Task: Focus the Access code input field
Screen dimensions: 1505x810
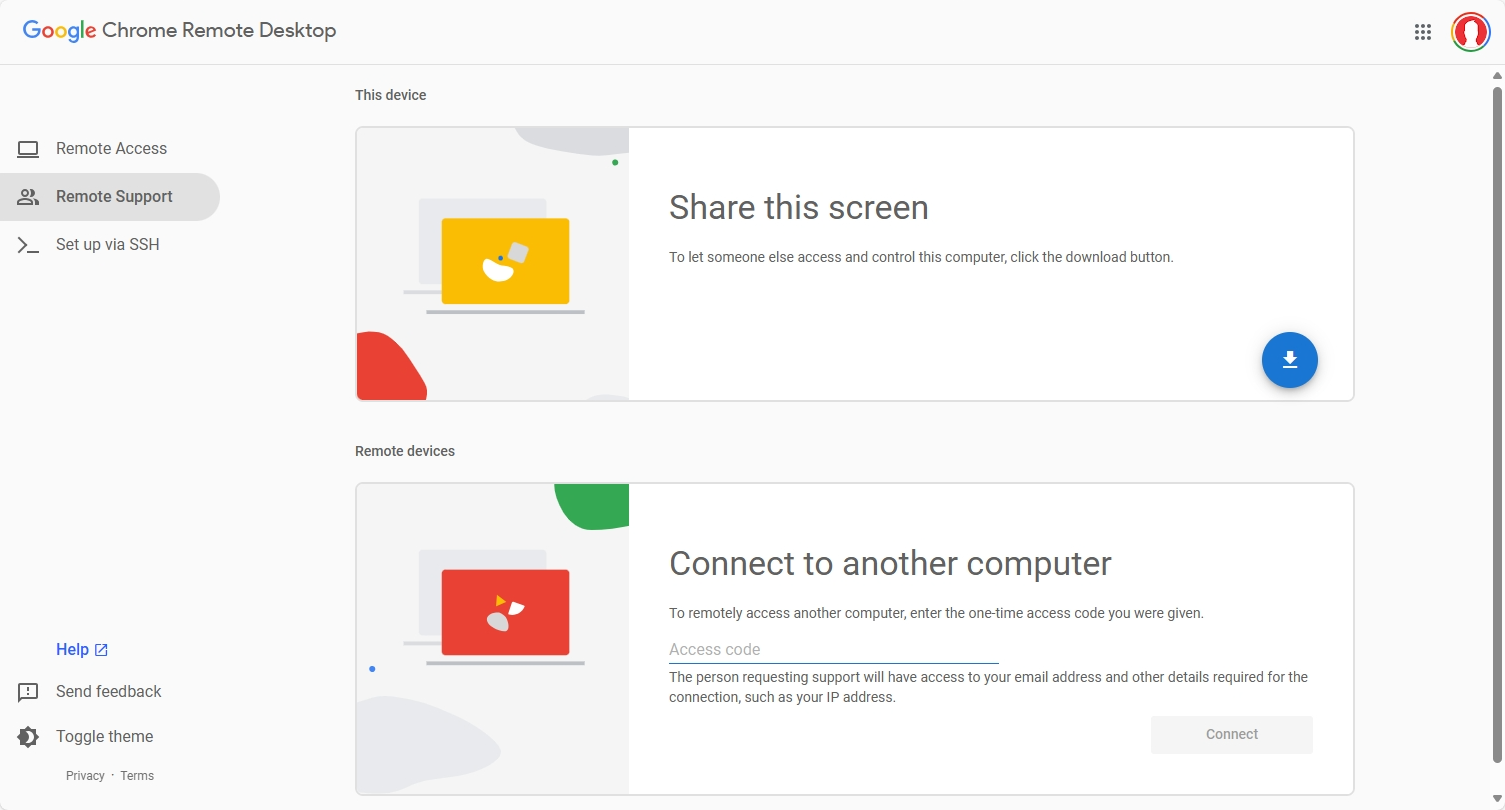Action: [834, 650]
